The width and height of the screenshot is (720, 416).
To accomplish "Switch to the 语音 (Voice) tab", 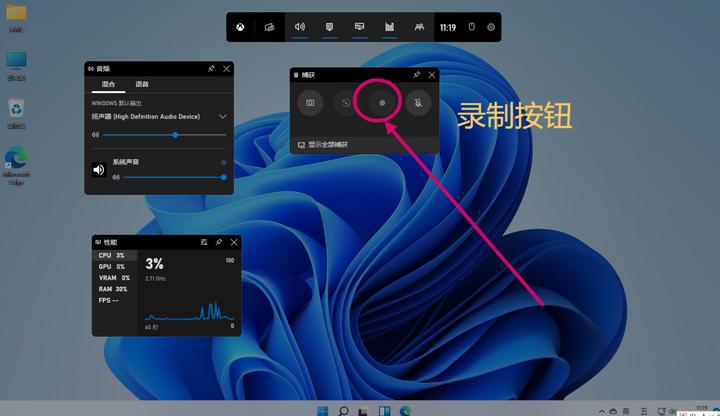I will (x=142, y=84).
